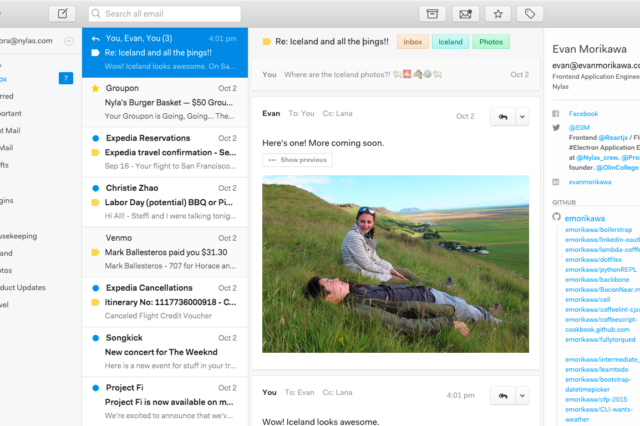Screen dimensions: 640x426
Task: Expand quoted text with Show previous
Action: click(297, 160)
